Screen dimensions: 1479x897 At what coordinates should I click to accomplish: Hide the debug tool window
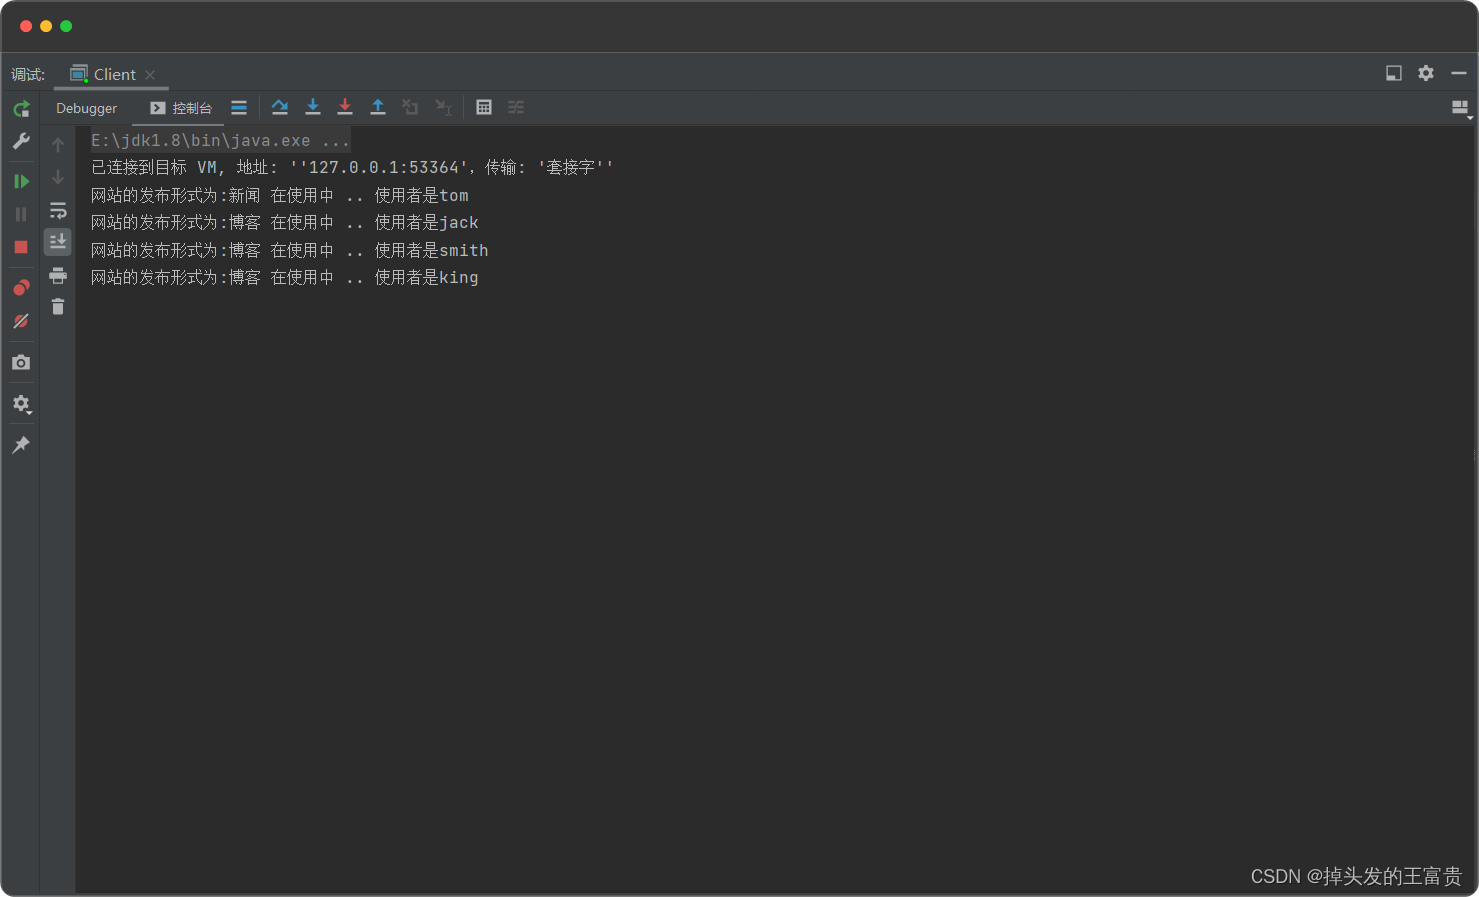coord(1459,73)
